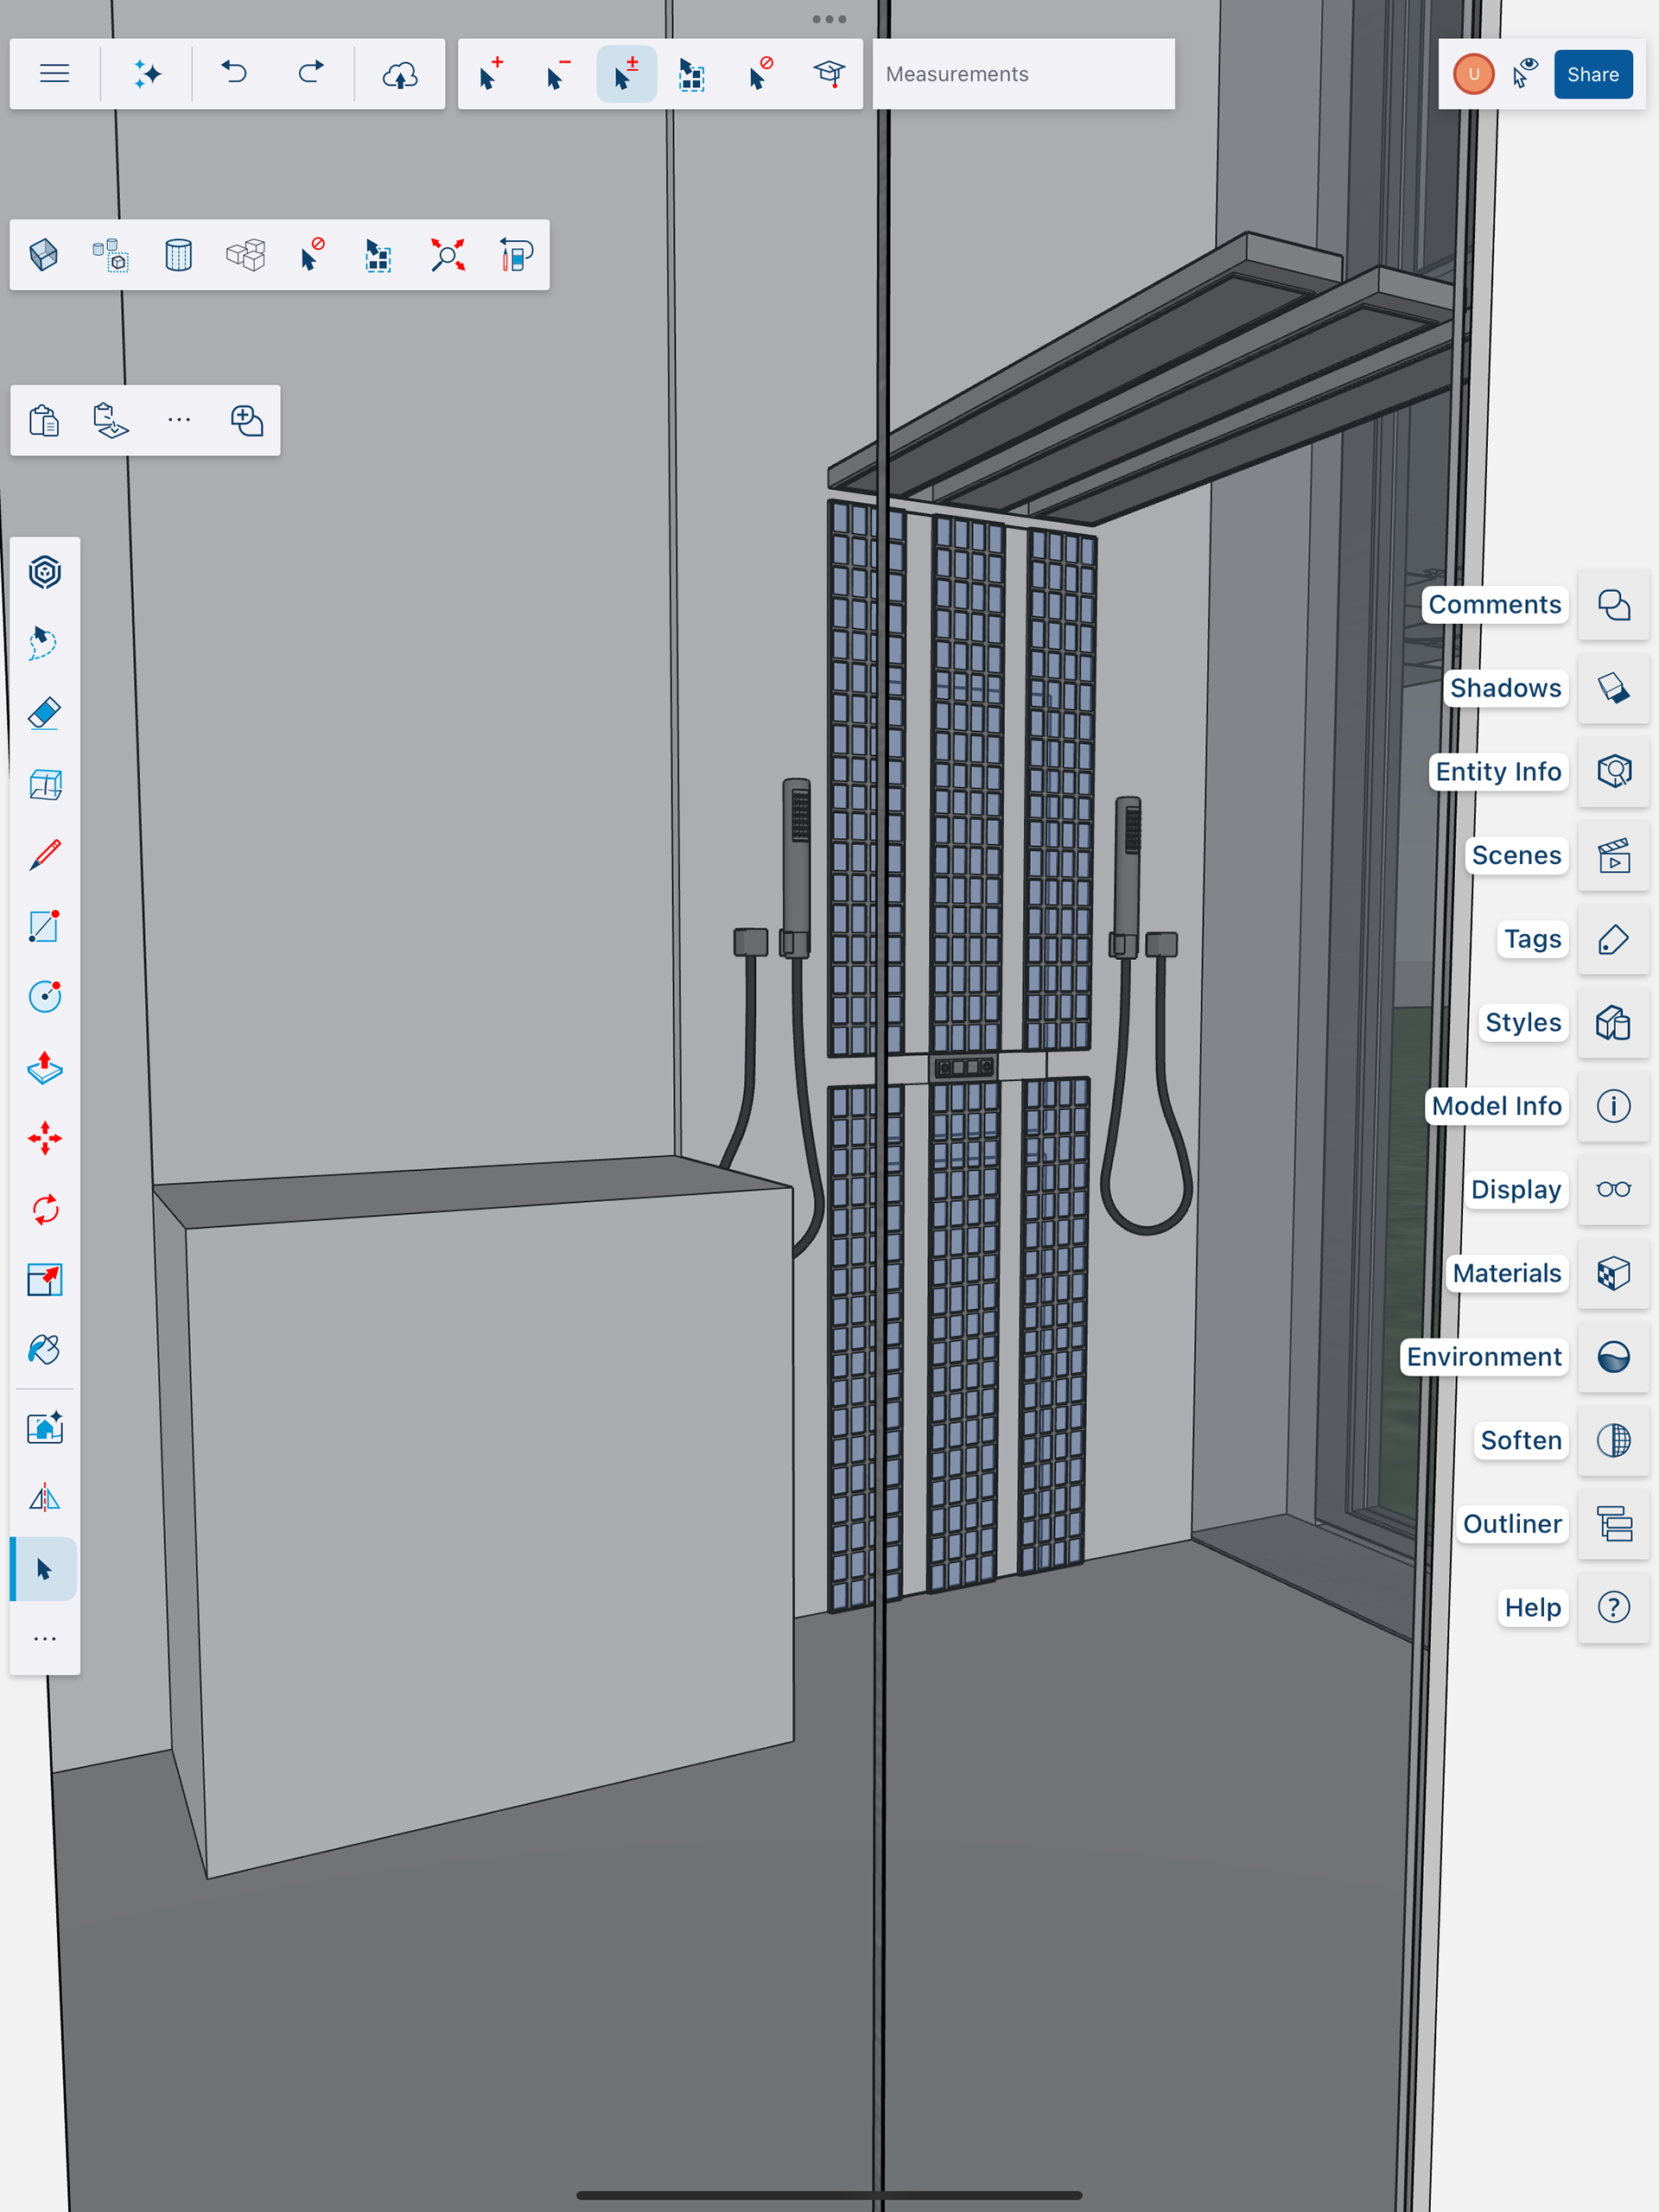This screenshot has height=2212, width=1659.
Task: Select the Eraser tool
Action: [45, 713]
